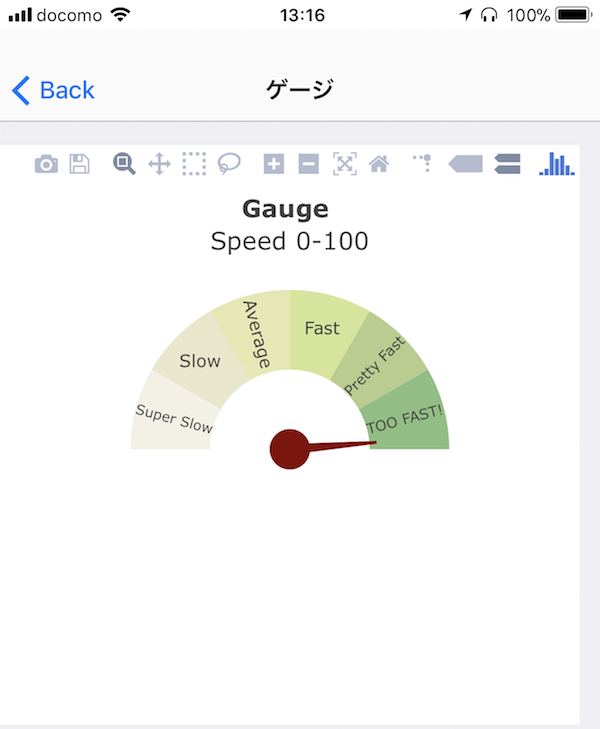
Task: Click the dark red needle hub
Action: tap(290, 449)
